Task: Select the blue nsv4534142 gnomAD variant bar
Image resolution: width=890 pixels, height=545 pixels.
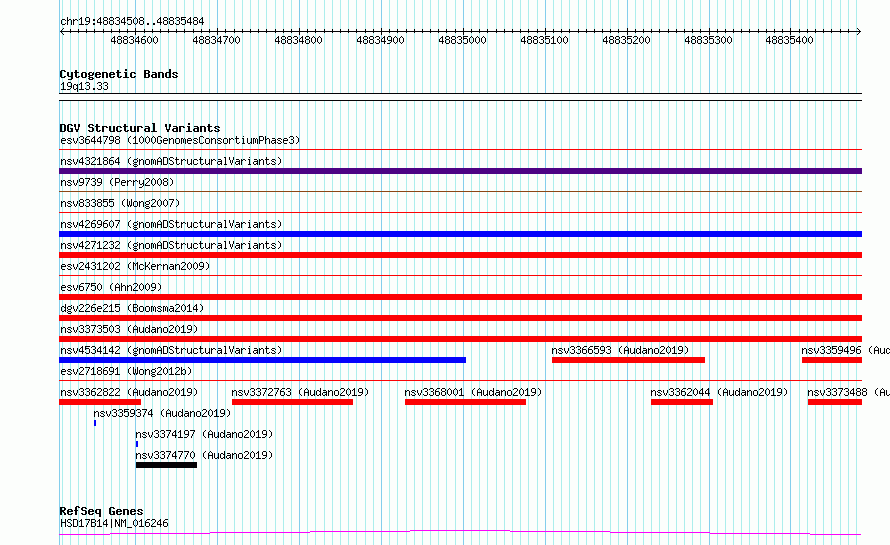Action: 262,360
